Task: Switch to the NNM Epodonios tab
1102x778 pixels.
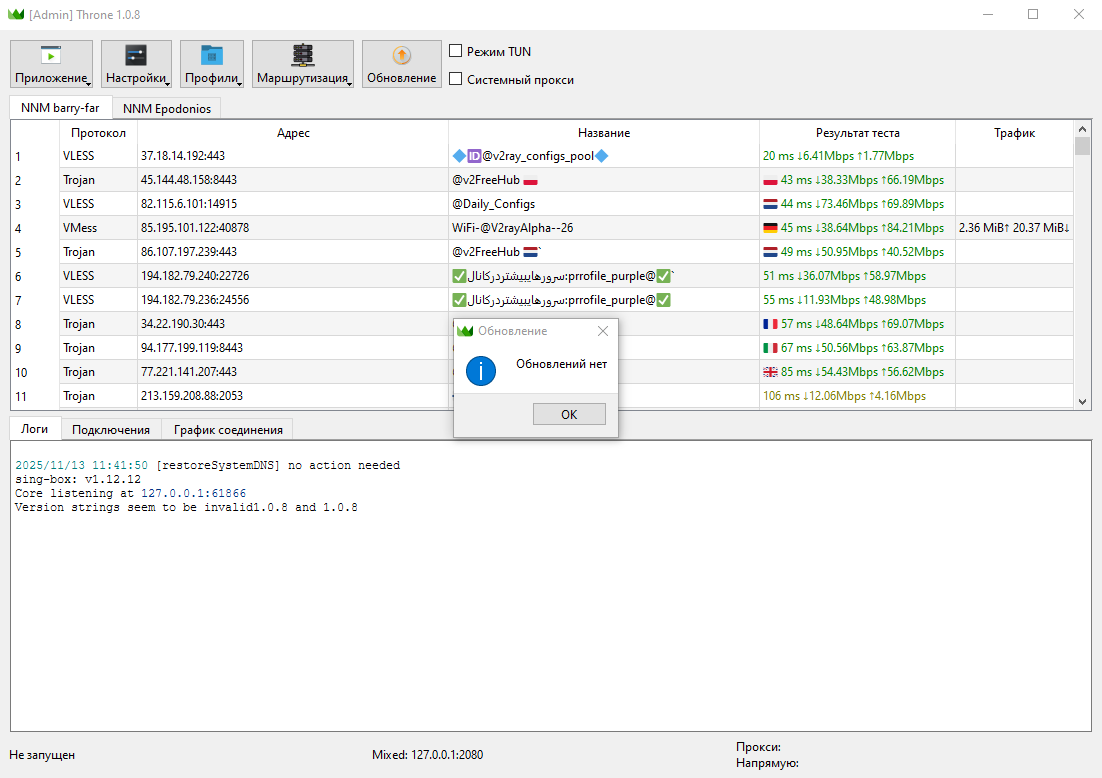Action: (x=167, y=108)
